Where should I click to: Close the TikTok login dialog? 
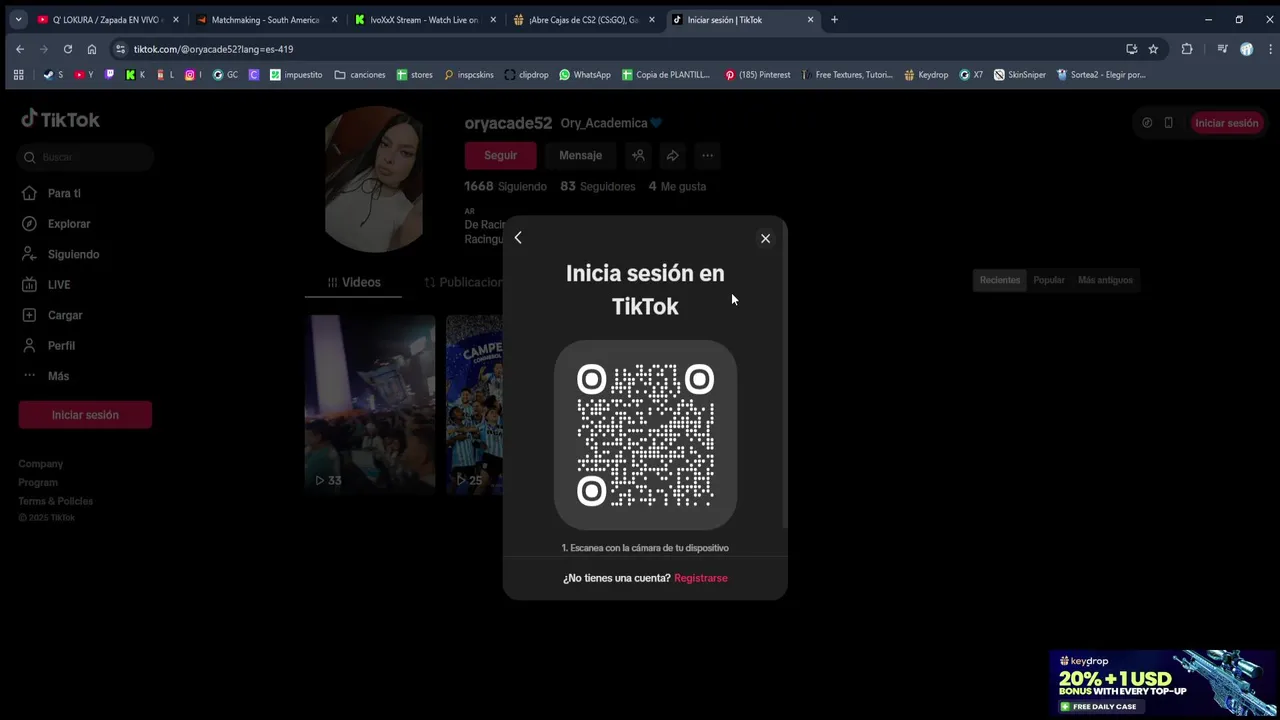click(765, 238)
